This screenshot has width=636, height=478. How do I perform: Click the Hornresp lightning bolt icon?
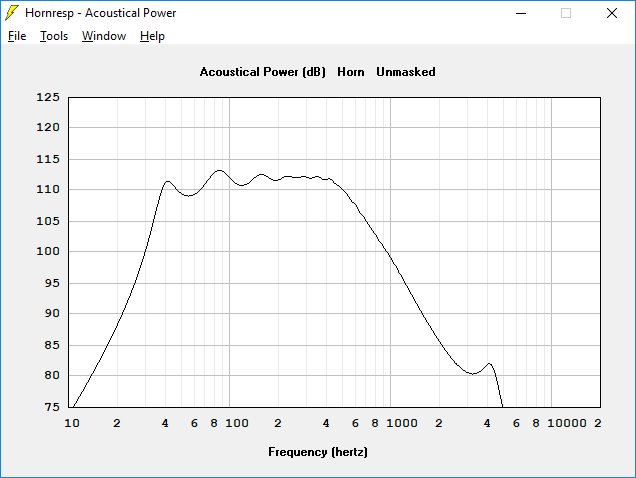pos(12,13)
